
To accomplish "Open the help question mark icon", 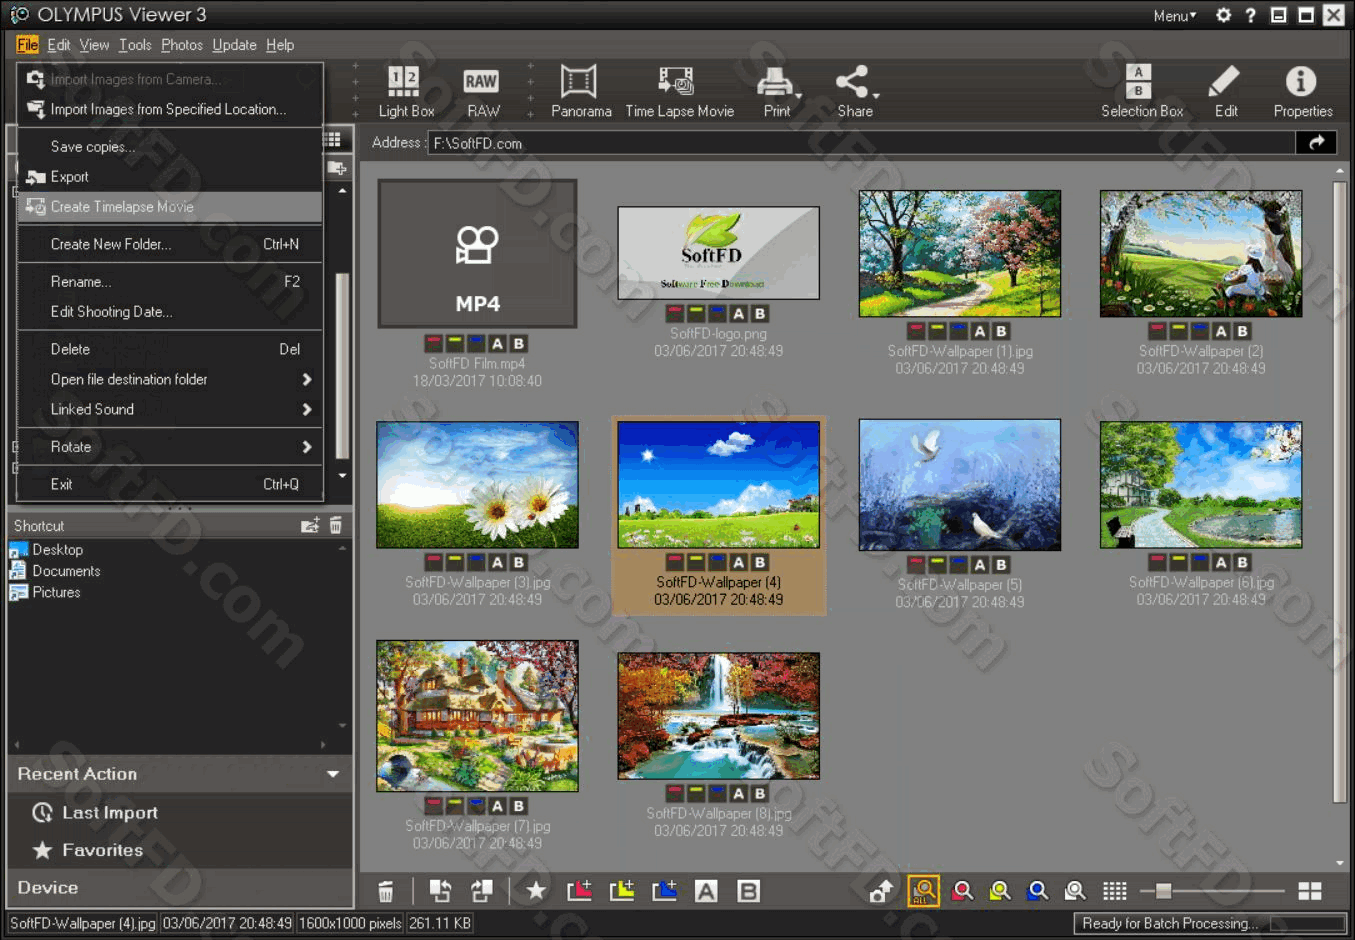I will (x=1250, y=15).
